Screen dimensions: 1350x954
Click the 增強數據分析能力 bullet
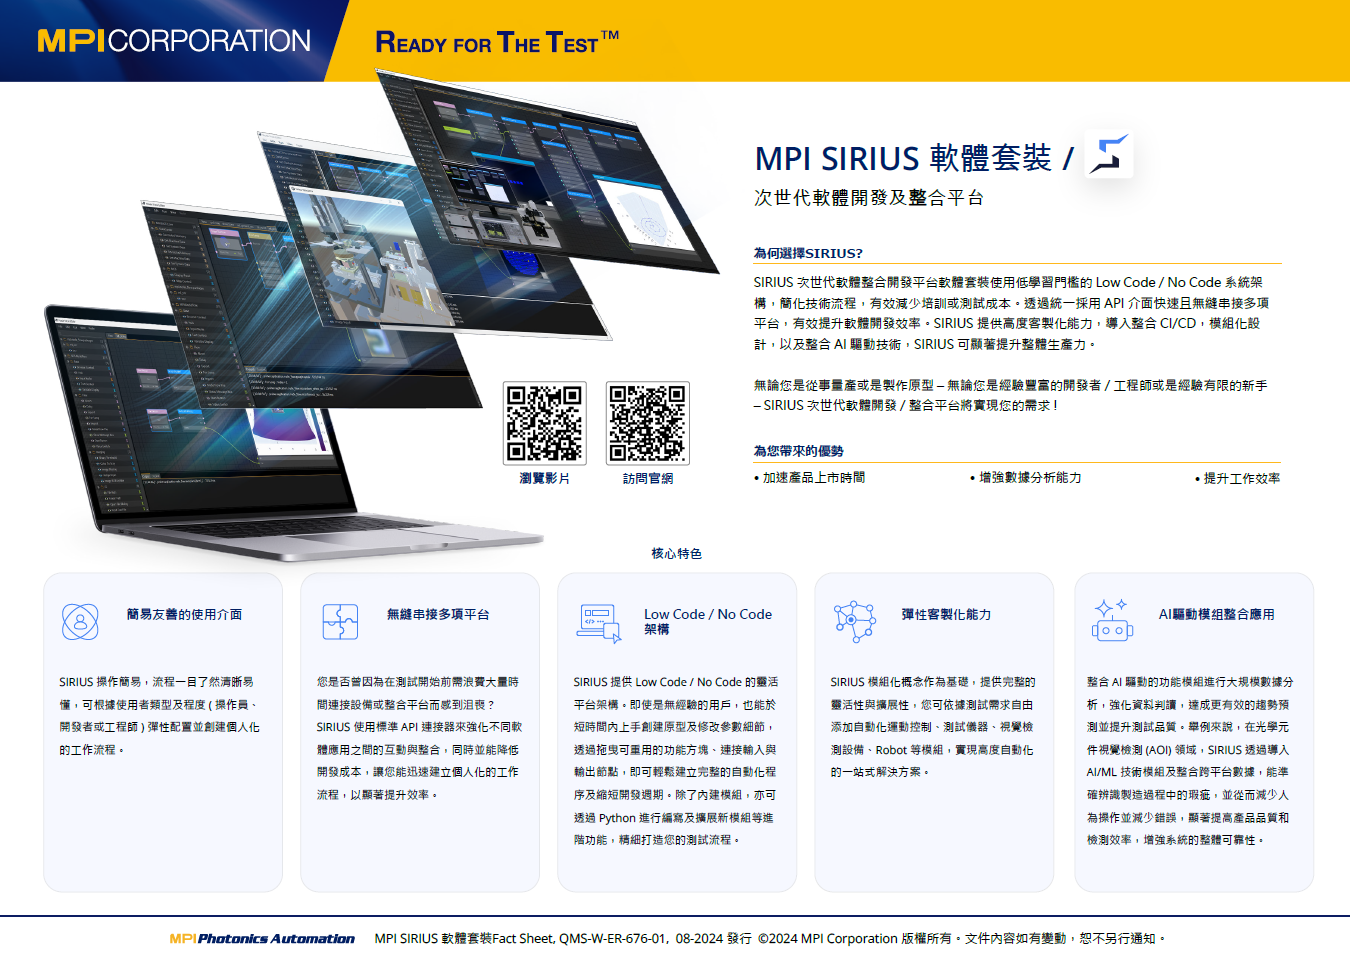[1026, 478]
